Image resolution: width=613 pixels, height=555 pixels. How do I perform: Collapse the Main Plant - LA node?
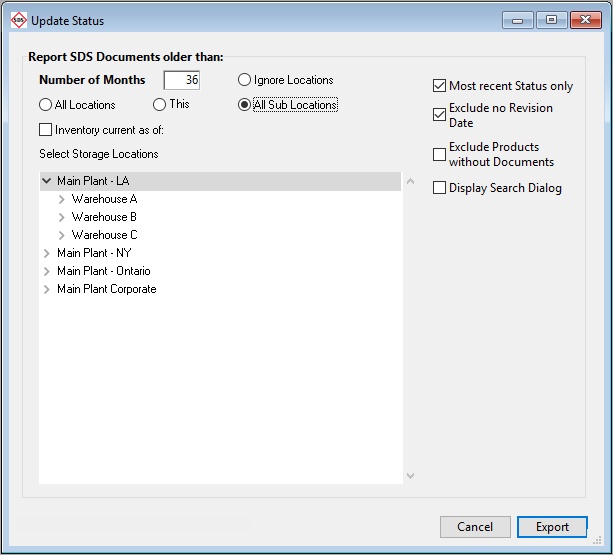[x=47, y=182]
